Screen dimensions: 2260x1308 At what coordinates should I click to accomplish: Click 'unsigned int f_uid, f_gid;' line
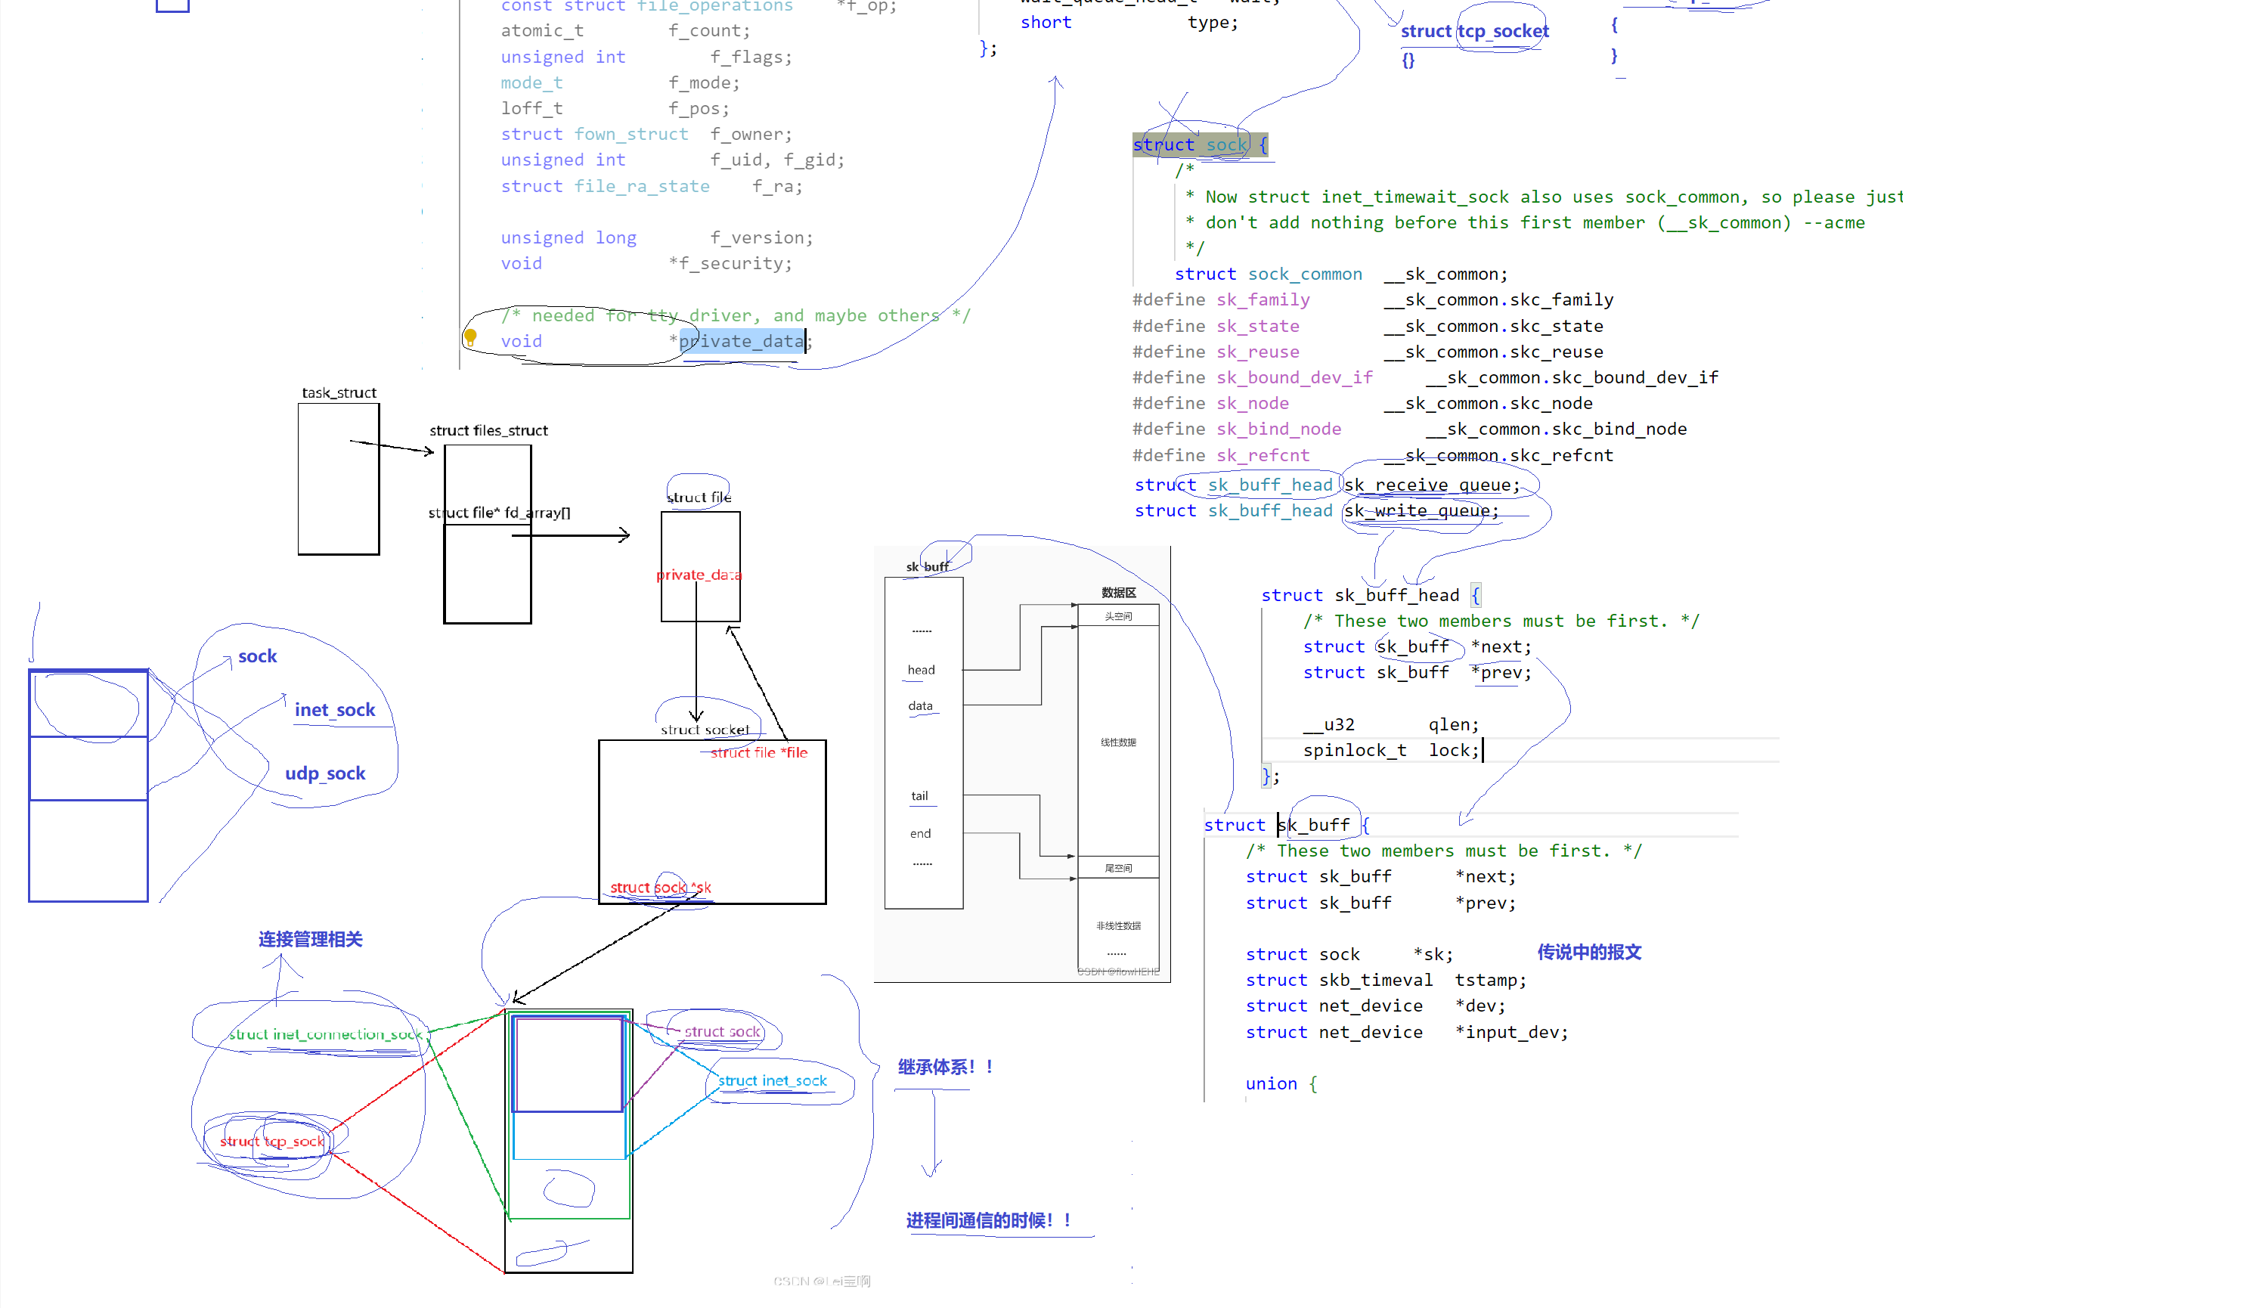(672, 160)
